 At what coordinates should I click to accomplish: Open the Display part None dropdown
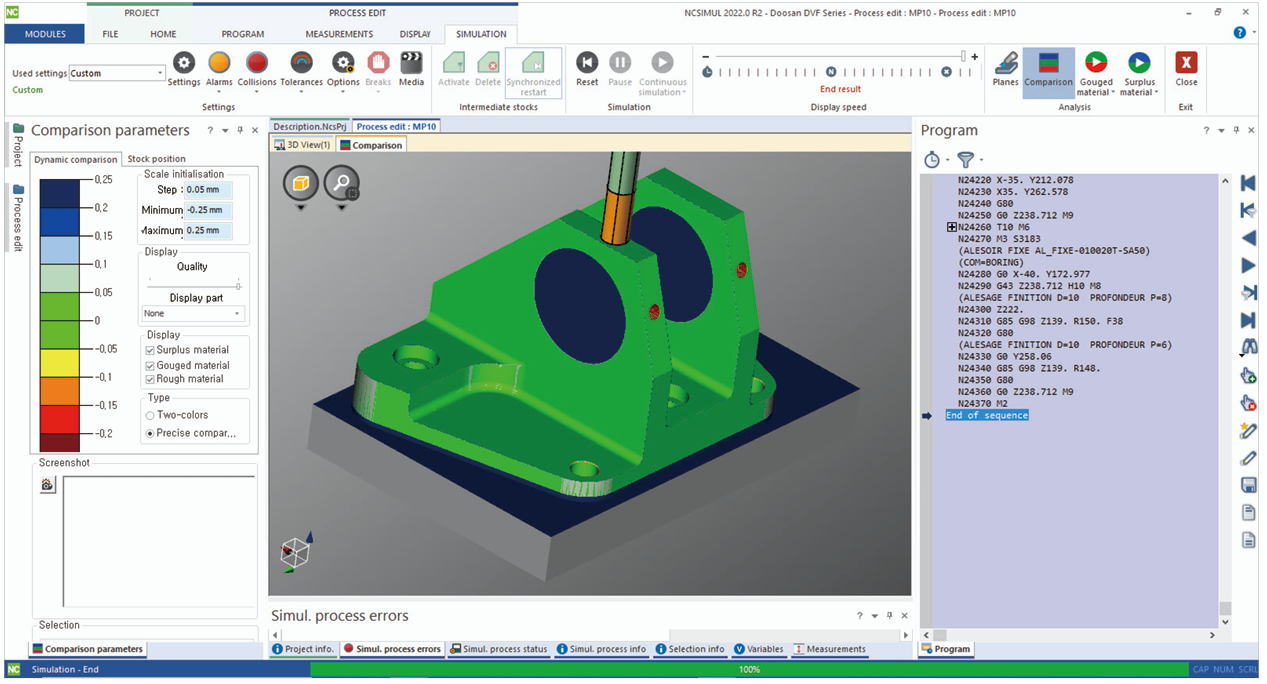[193, 314]
